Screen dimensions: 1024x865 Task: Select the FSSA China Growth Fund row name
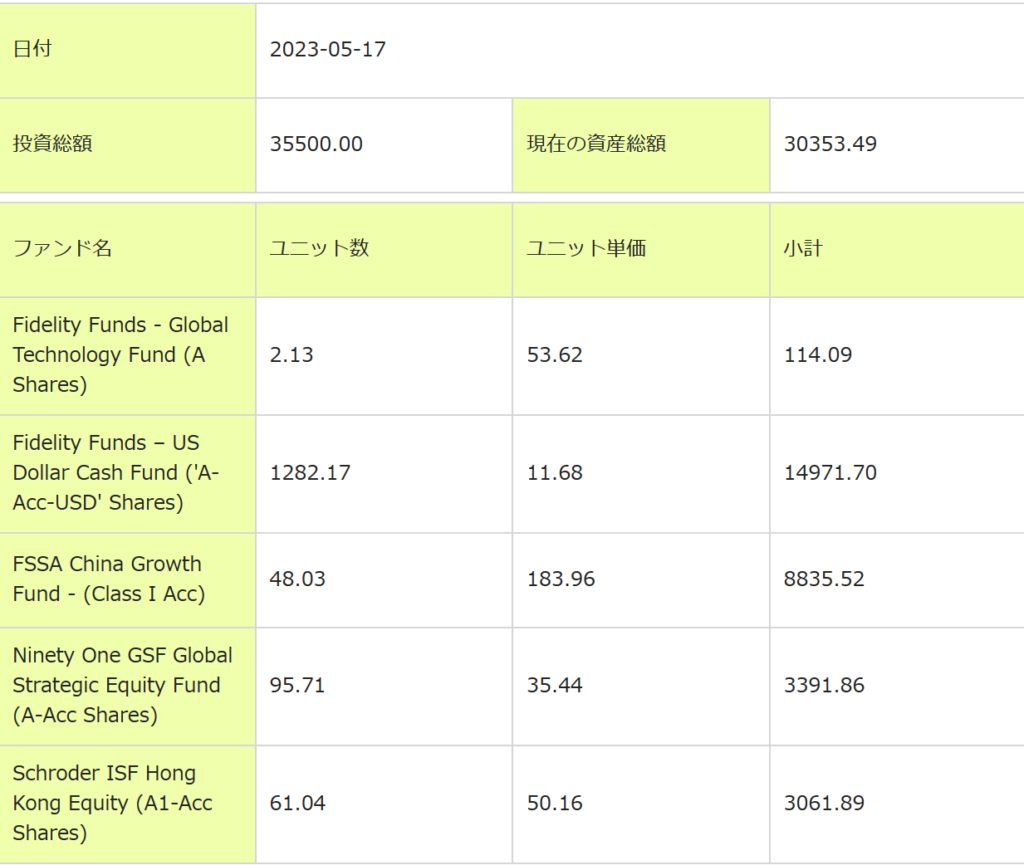108,579
